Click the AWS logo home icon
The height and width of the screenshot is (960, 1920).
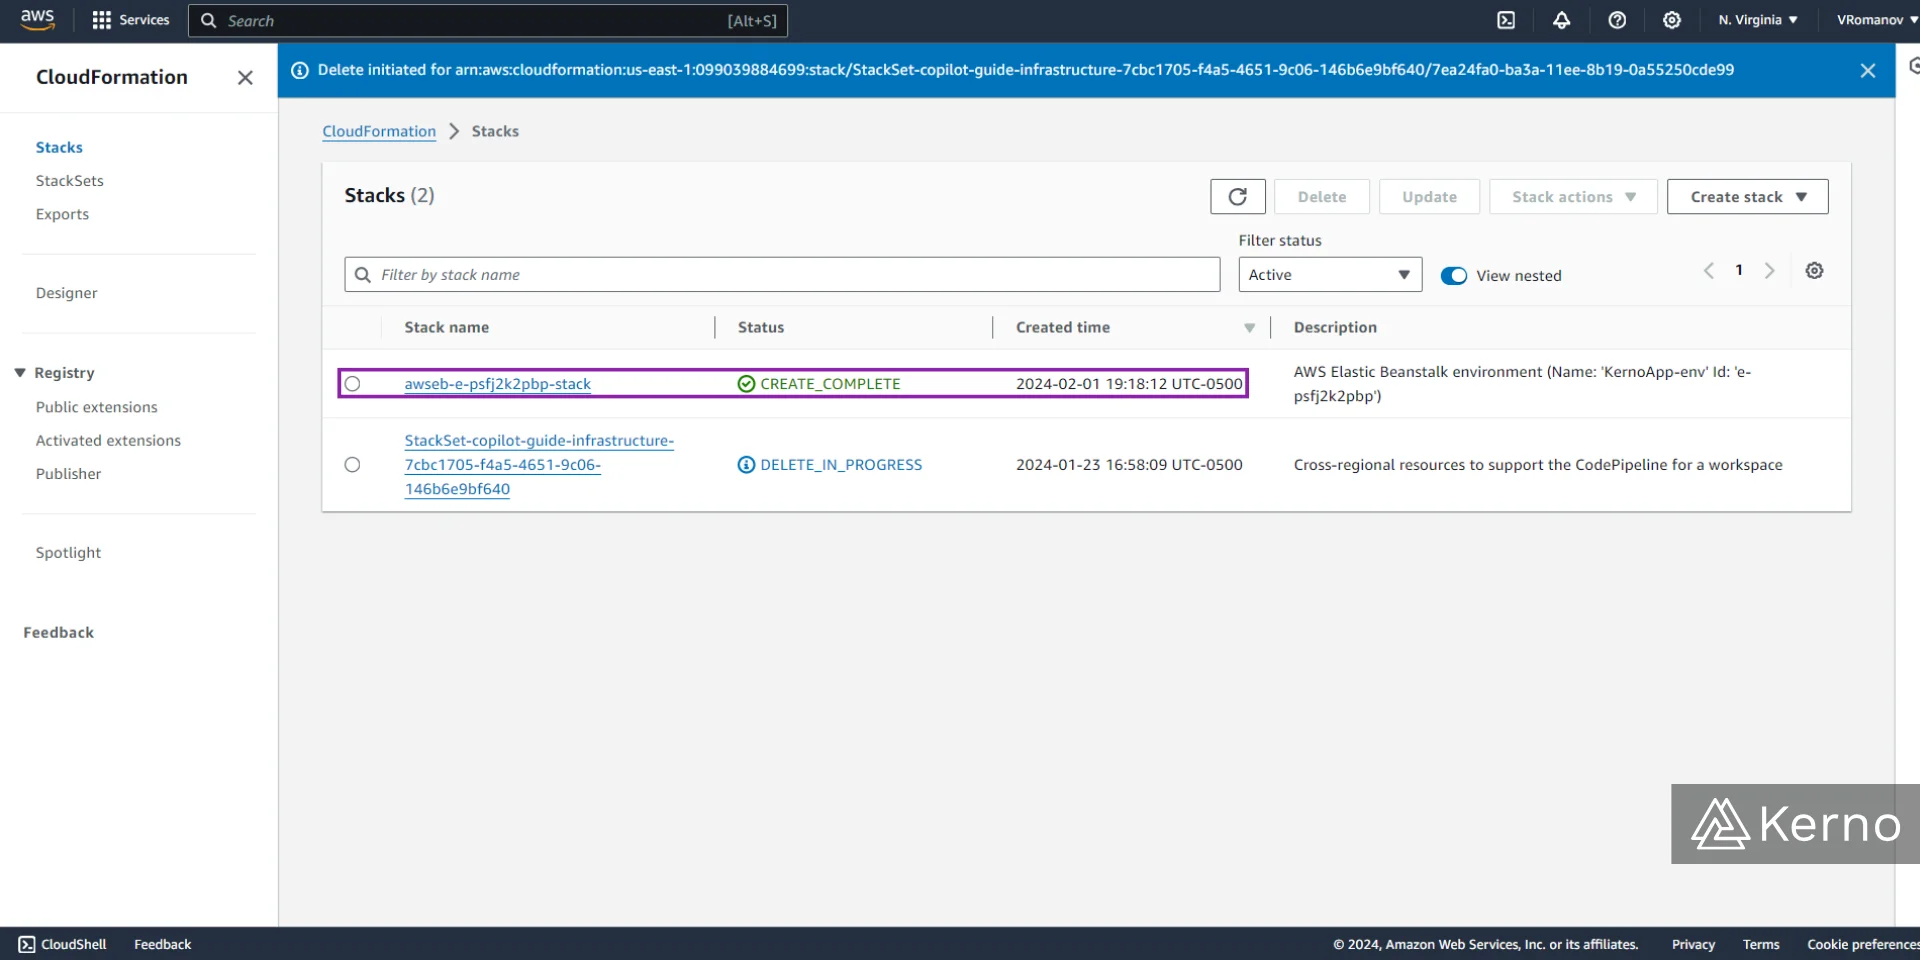coord(37,20)
